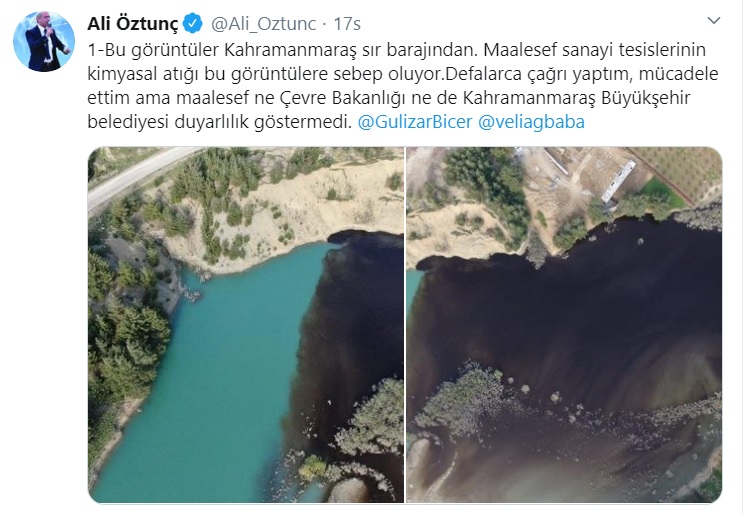This screenshot has height=515, width=744.
Task: Open the Ali Öztunç display name link
Action: 133,23
